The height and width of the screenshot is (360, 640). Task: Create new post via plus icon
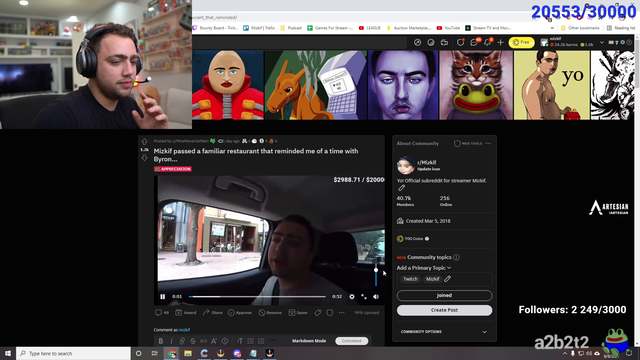coord(500,42)
